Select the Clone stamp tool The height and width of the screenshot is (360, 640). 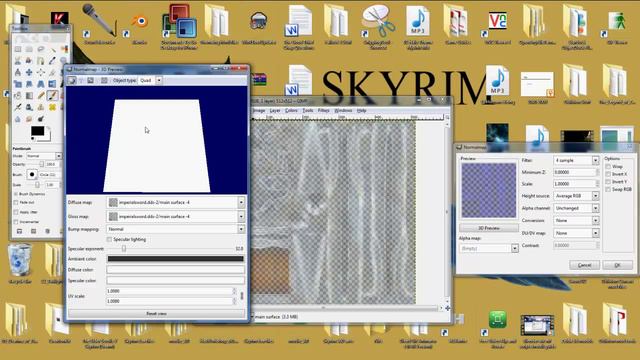tap(40, 107)
